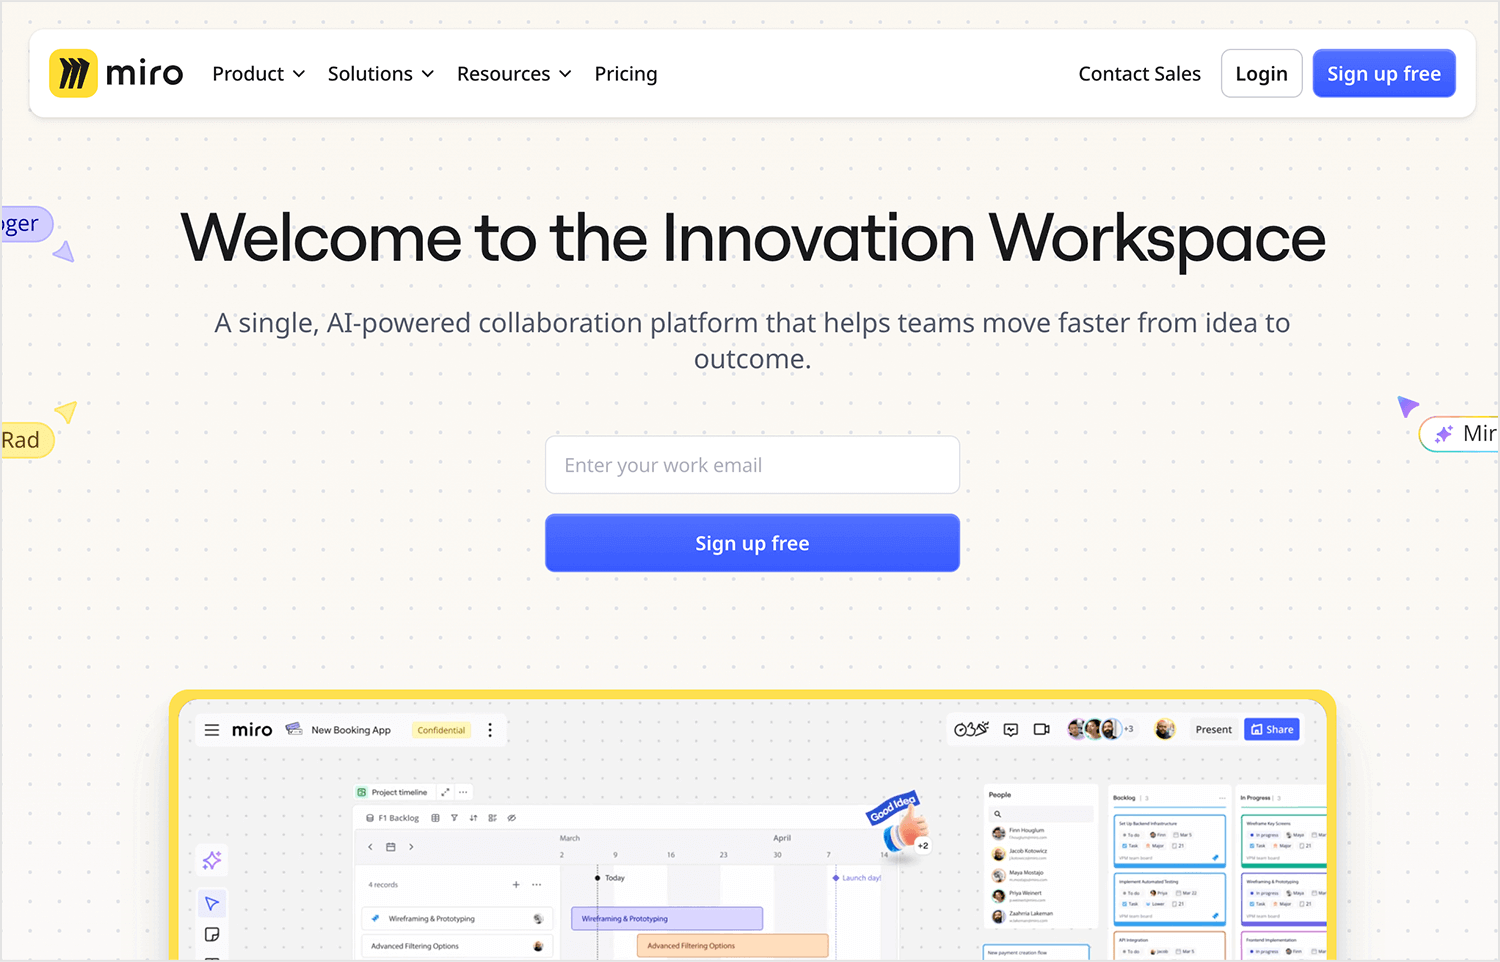
Task: Open the Set Up Backend Infrastructure card
Action: 1169,840
